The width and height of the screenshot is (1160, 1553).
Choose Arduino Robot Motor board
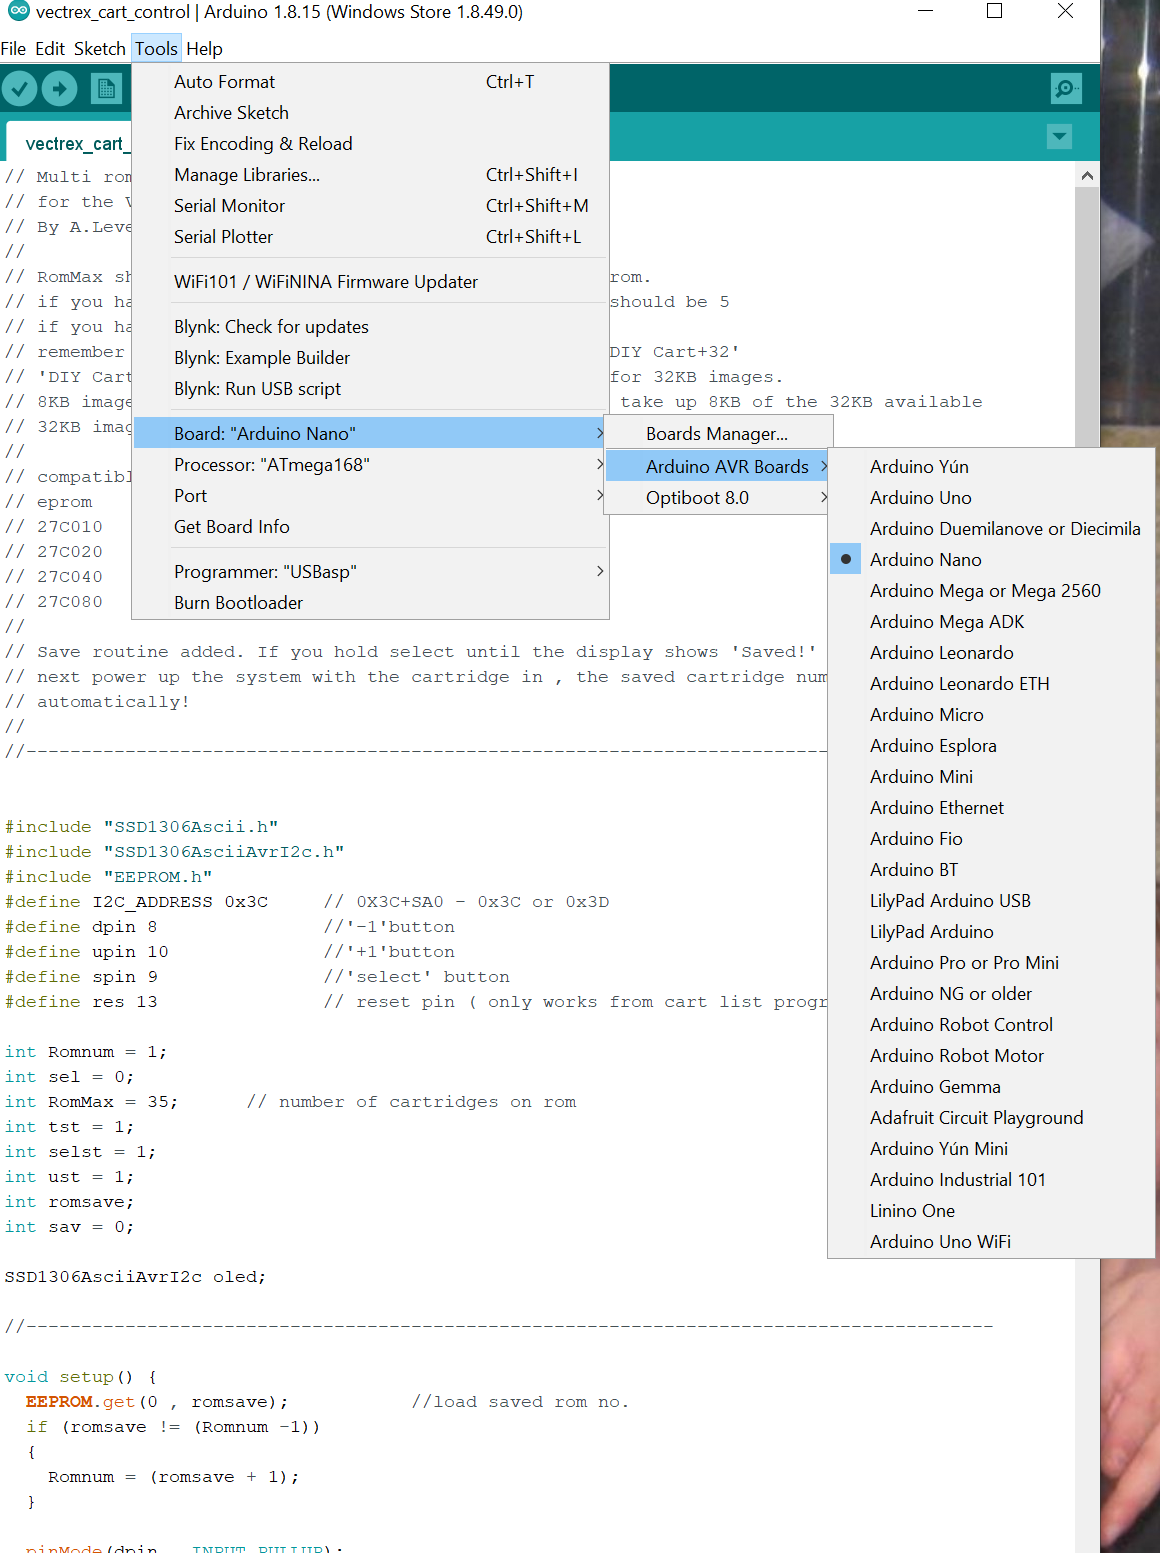992,1056
